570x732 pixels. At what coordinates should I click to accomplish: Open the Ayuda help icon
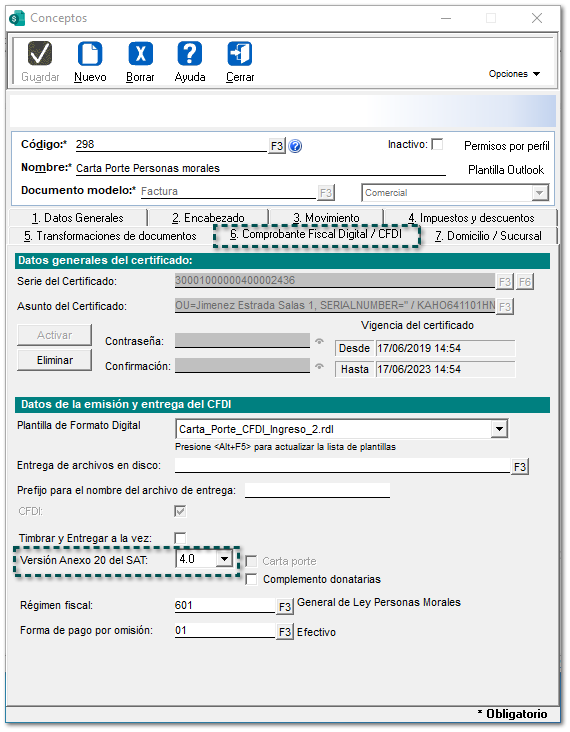pyautogui.click(x=190, y=53)
